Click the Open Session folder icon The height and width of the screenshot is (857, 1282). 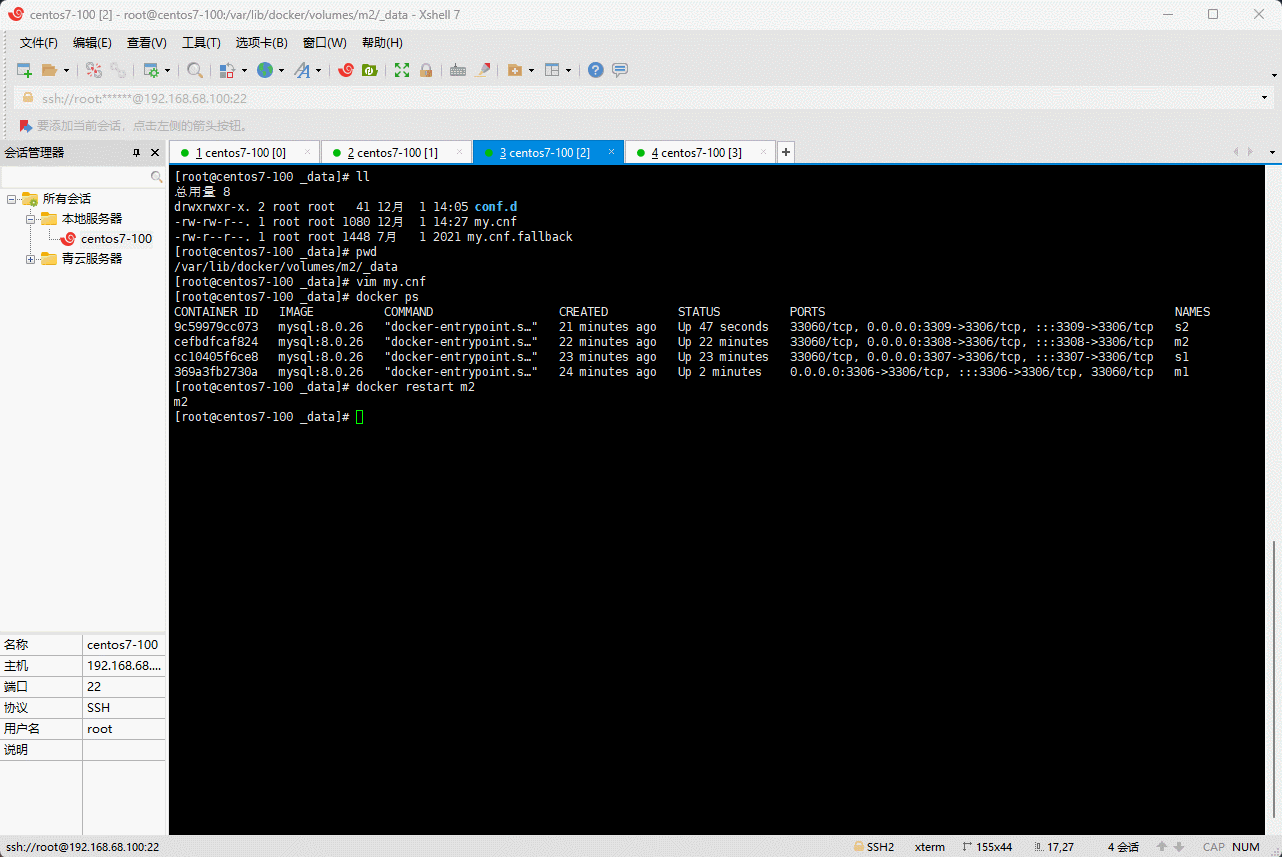point(49,70)
